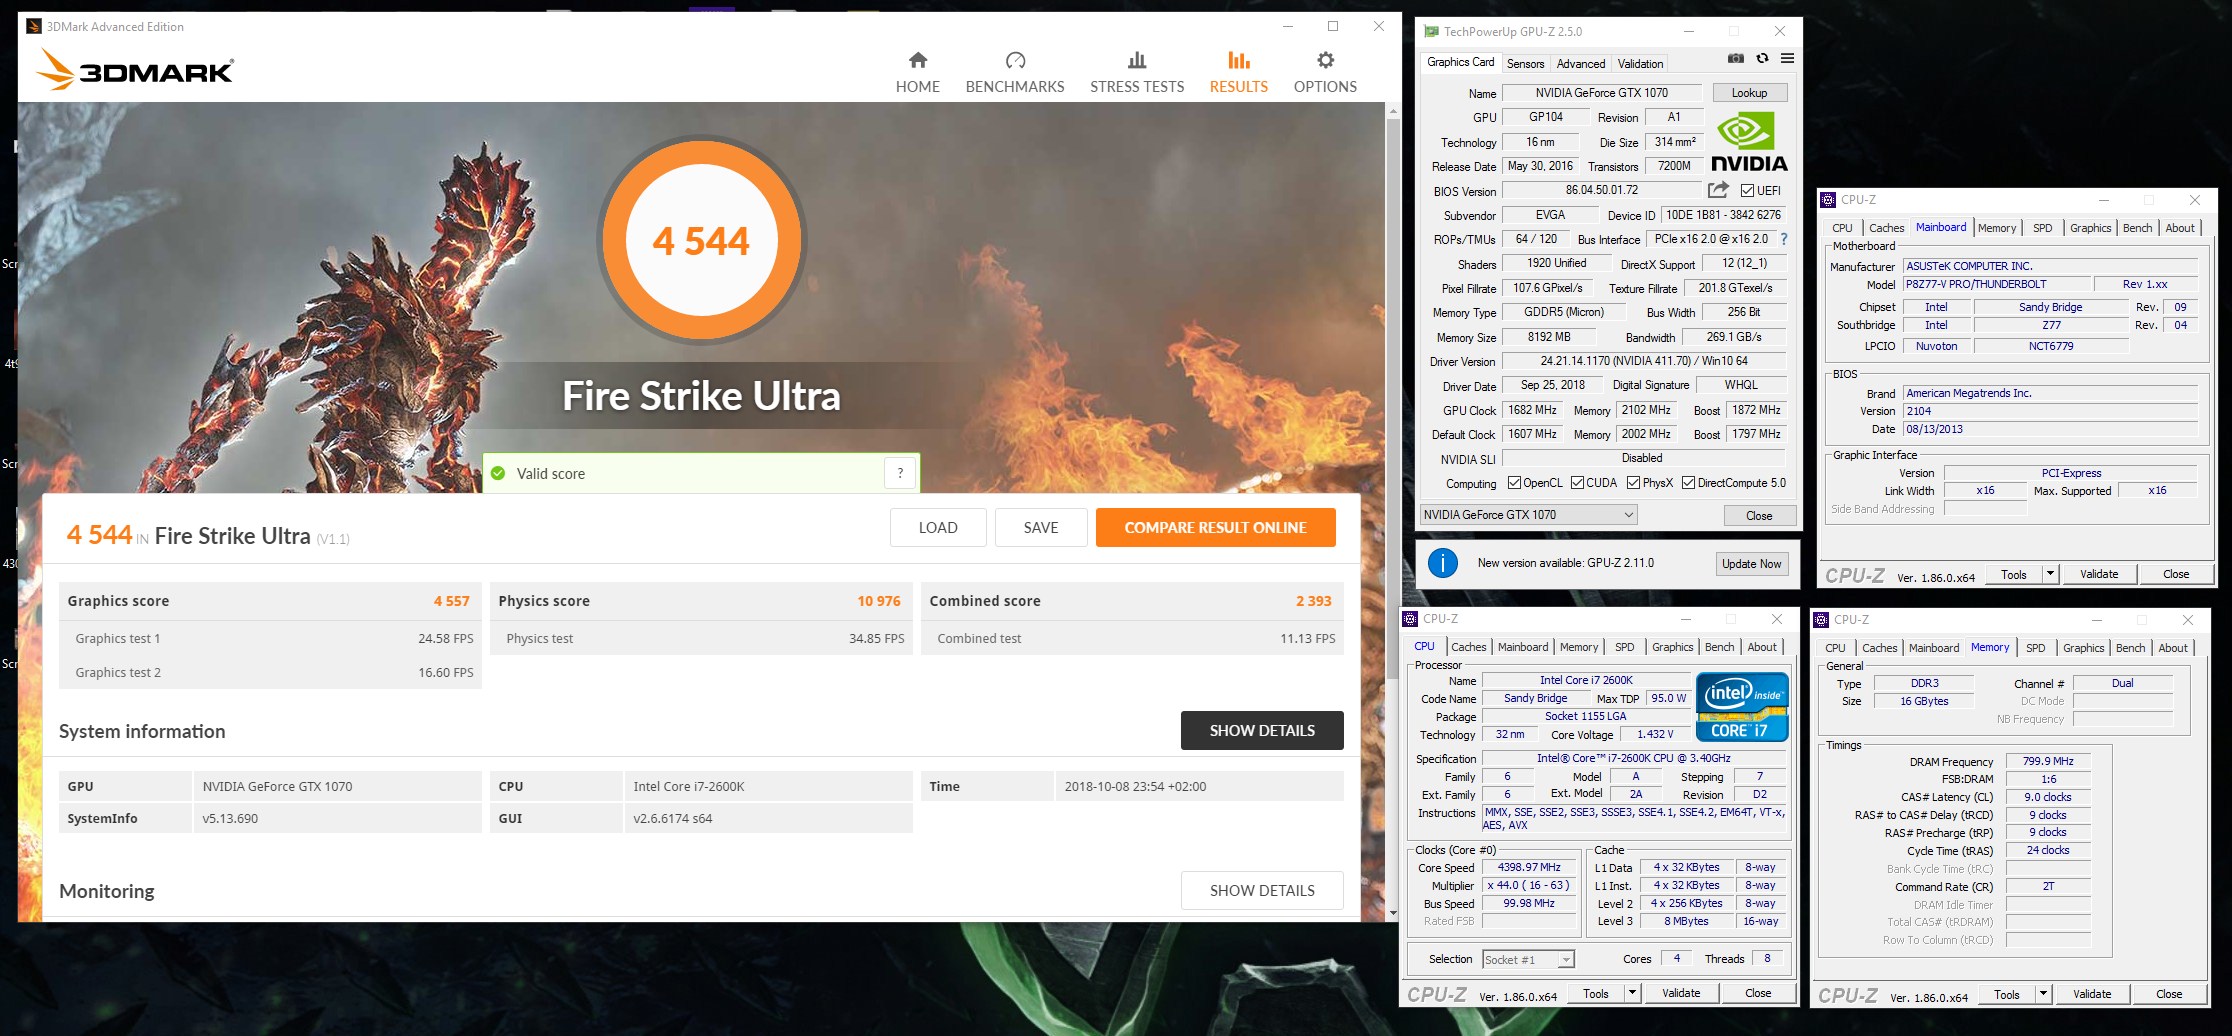Click the bus interface question mark in GPU-Z
This screenshot has height=1036, width=2232.
[1784, 239]
